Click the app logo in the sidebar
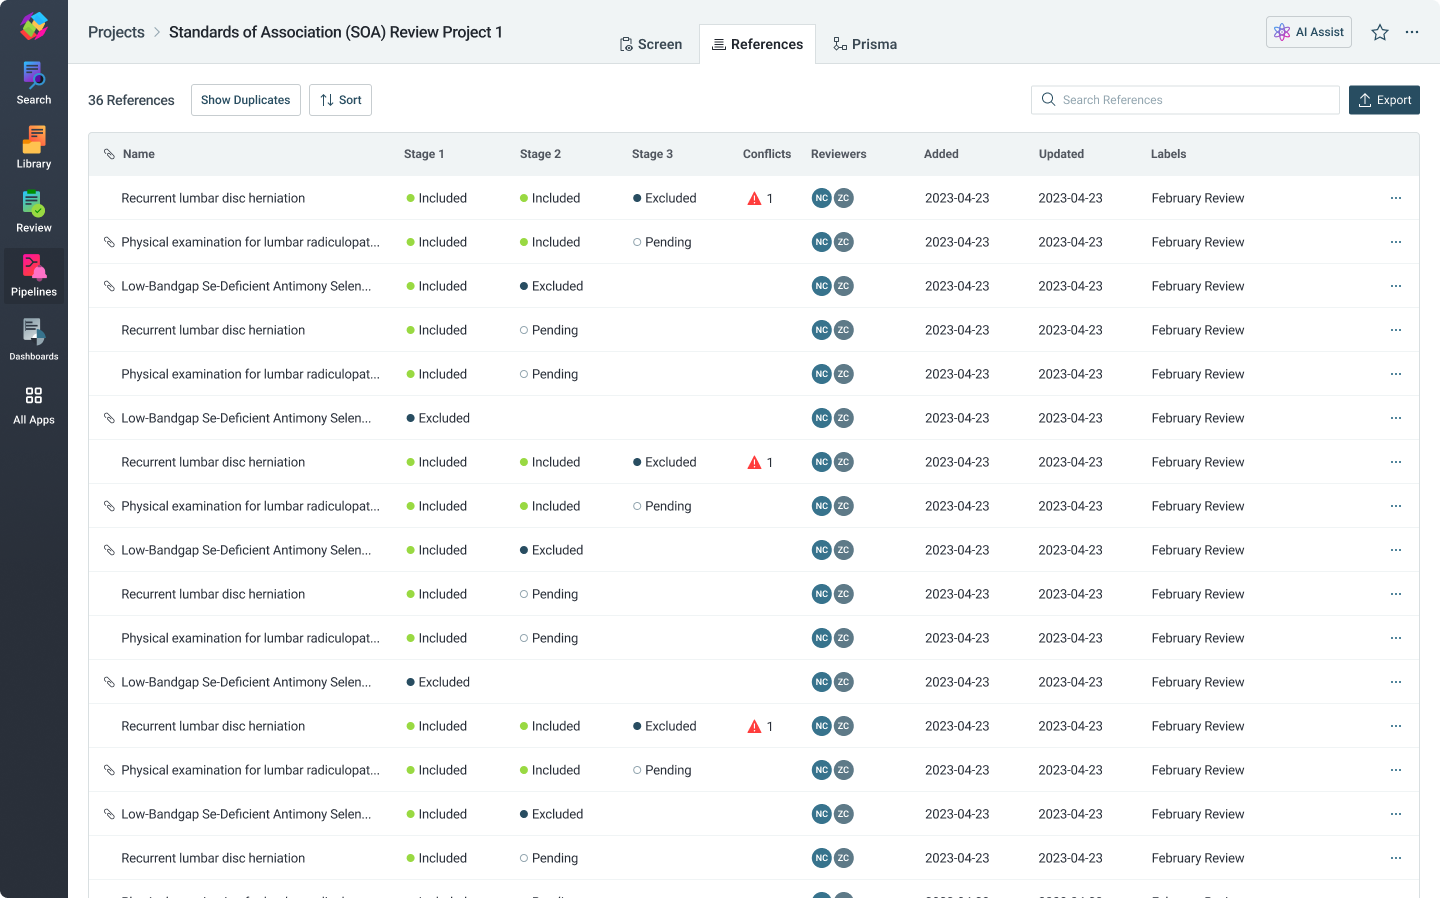 (34, 26)
